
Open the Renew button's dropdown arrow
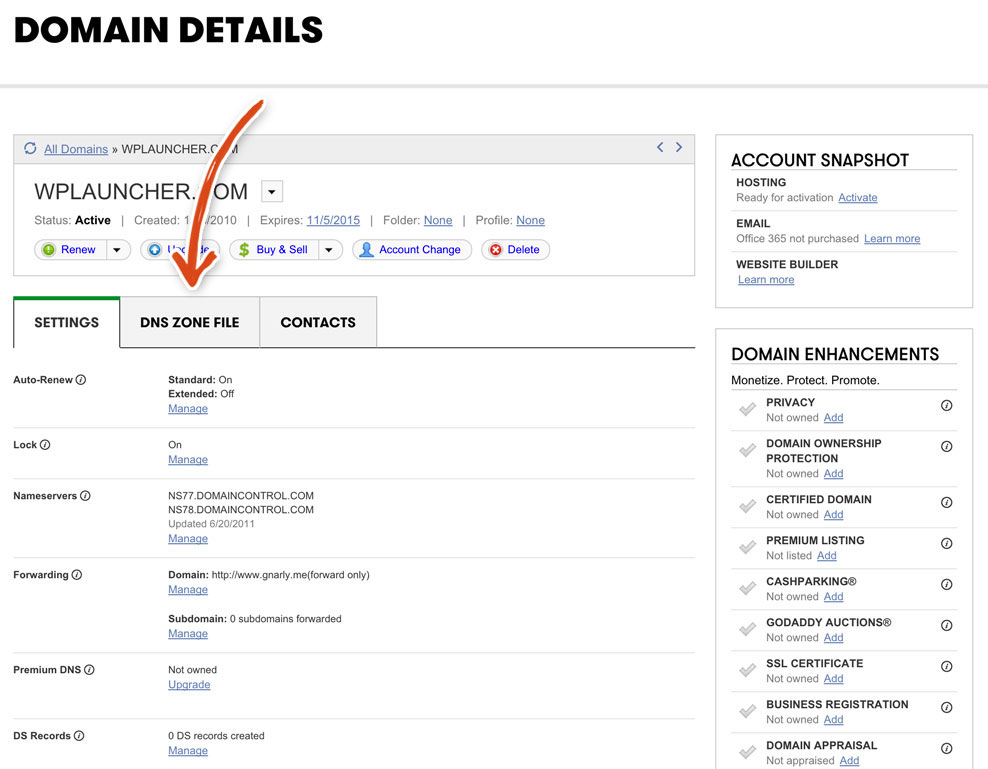pos(117,250)
